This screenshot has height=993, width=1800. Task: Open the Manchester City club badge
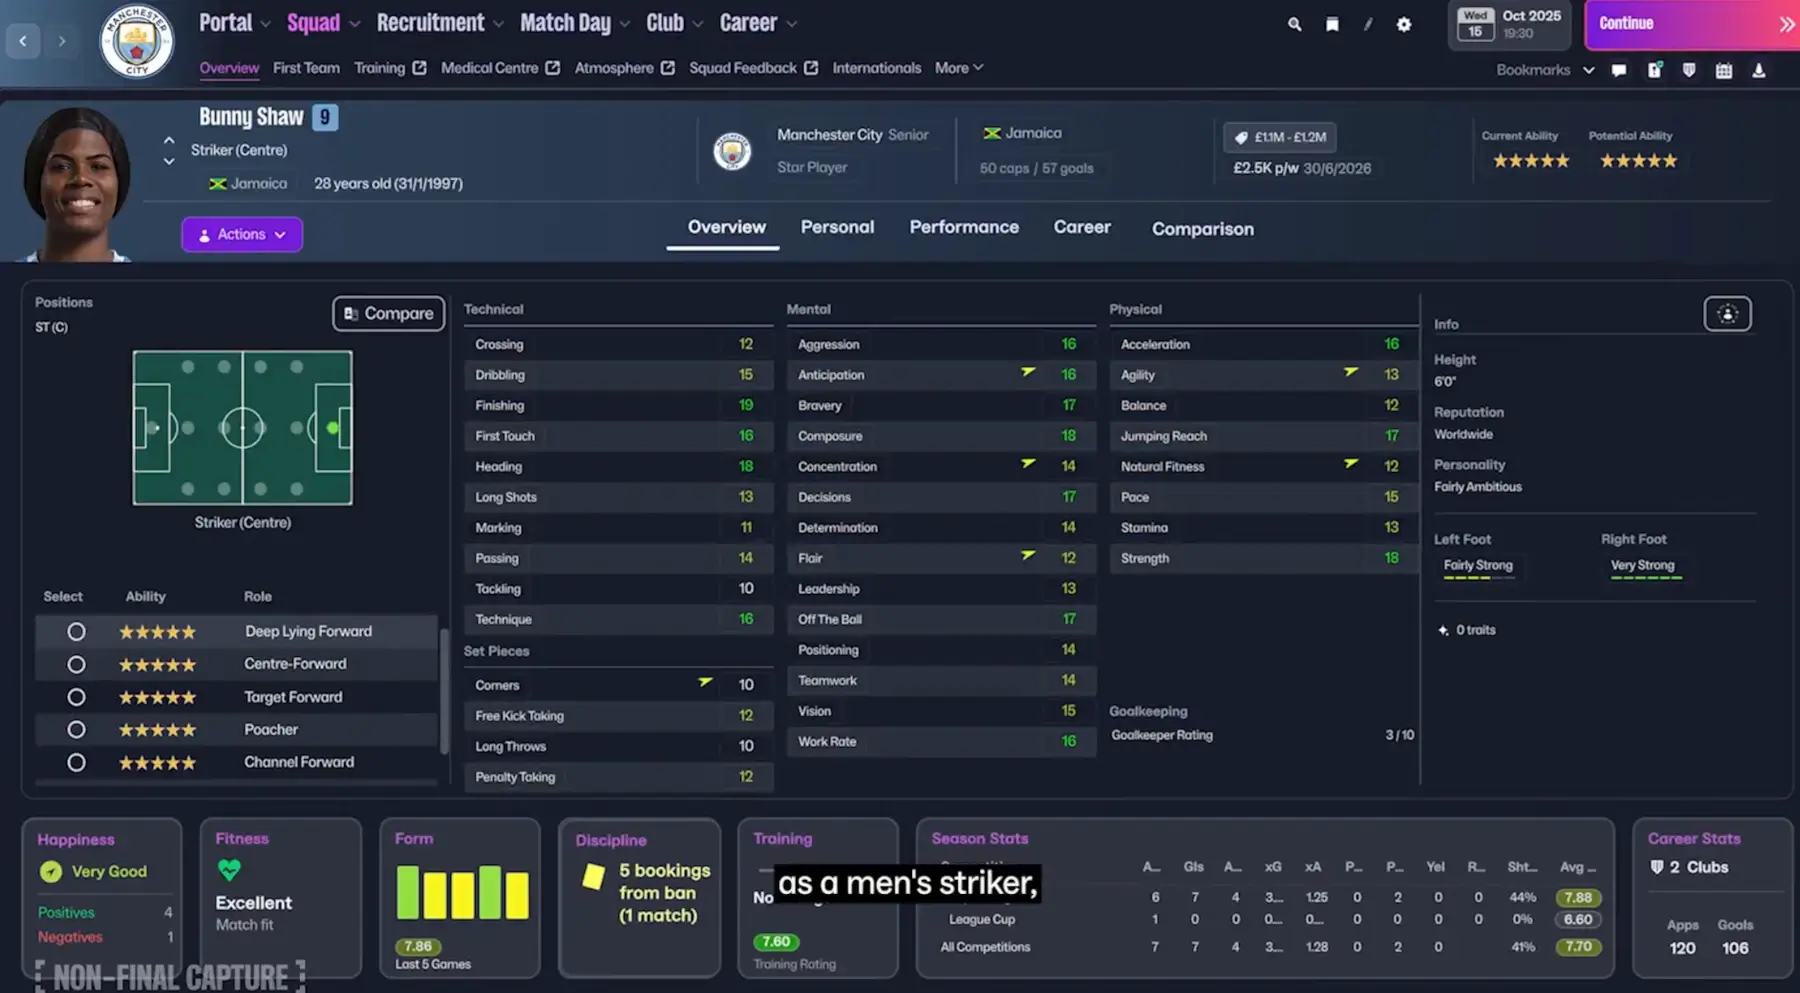(x=136, y=41)
